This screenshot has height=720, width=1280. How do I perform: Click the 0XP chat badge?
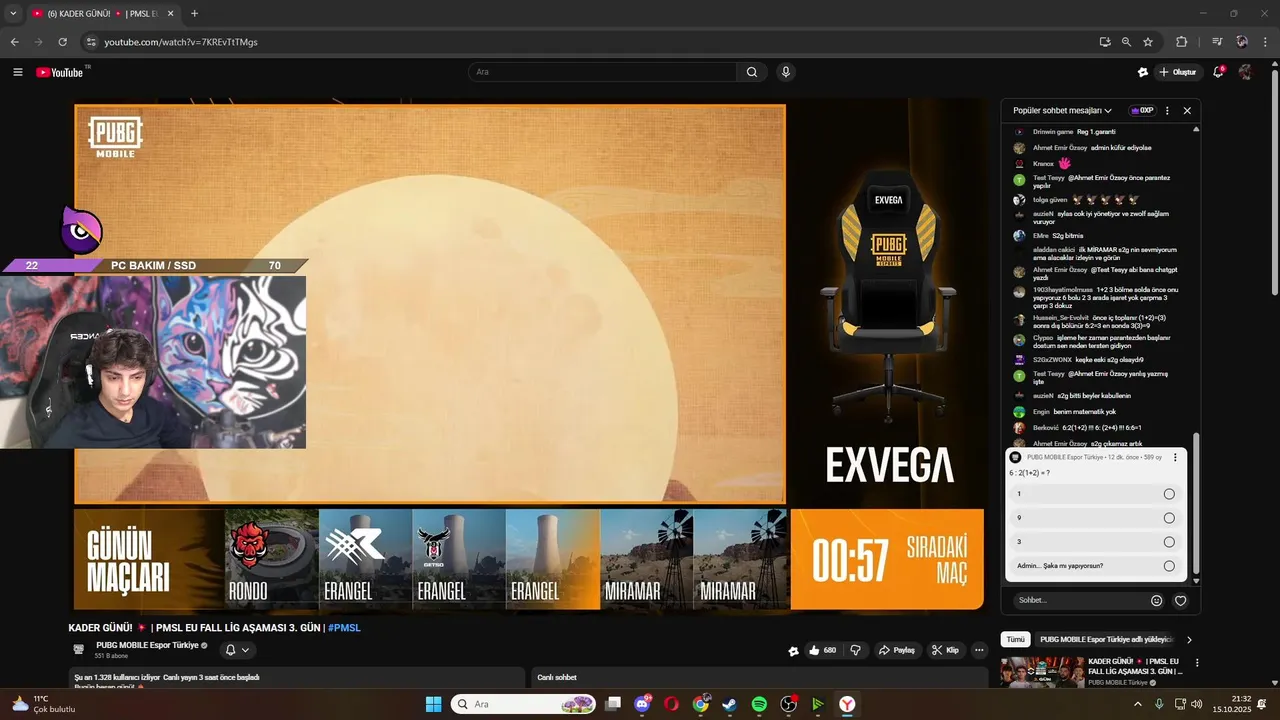[1141, 111]
